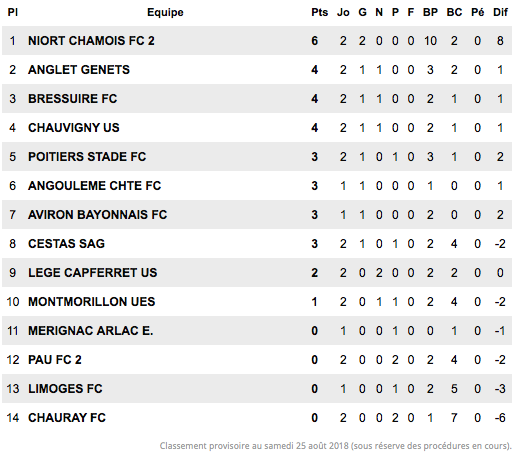Image resolution: width=515 pixels, height=461 pixels.
Task: Open POITIERS STADE FC entry
Action: [x=87, y=157]
